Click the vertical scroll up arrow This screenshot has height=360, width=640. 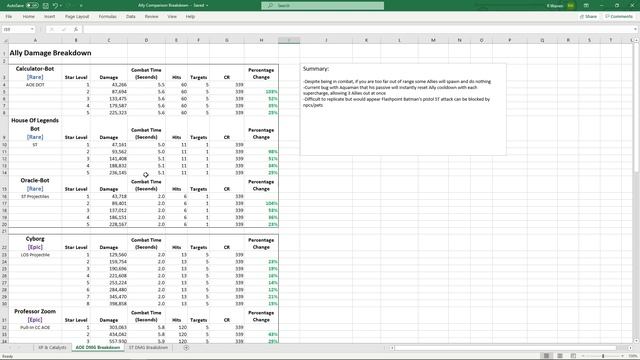(x=636, y=40)
